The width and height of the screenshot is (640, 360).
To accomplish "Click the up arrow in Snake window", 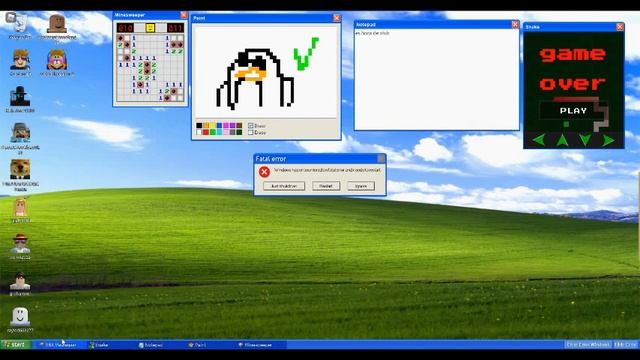I will [562, 140].
